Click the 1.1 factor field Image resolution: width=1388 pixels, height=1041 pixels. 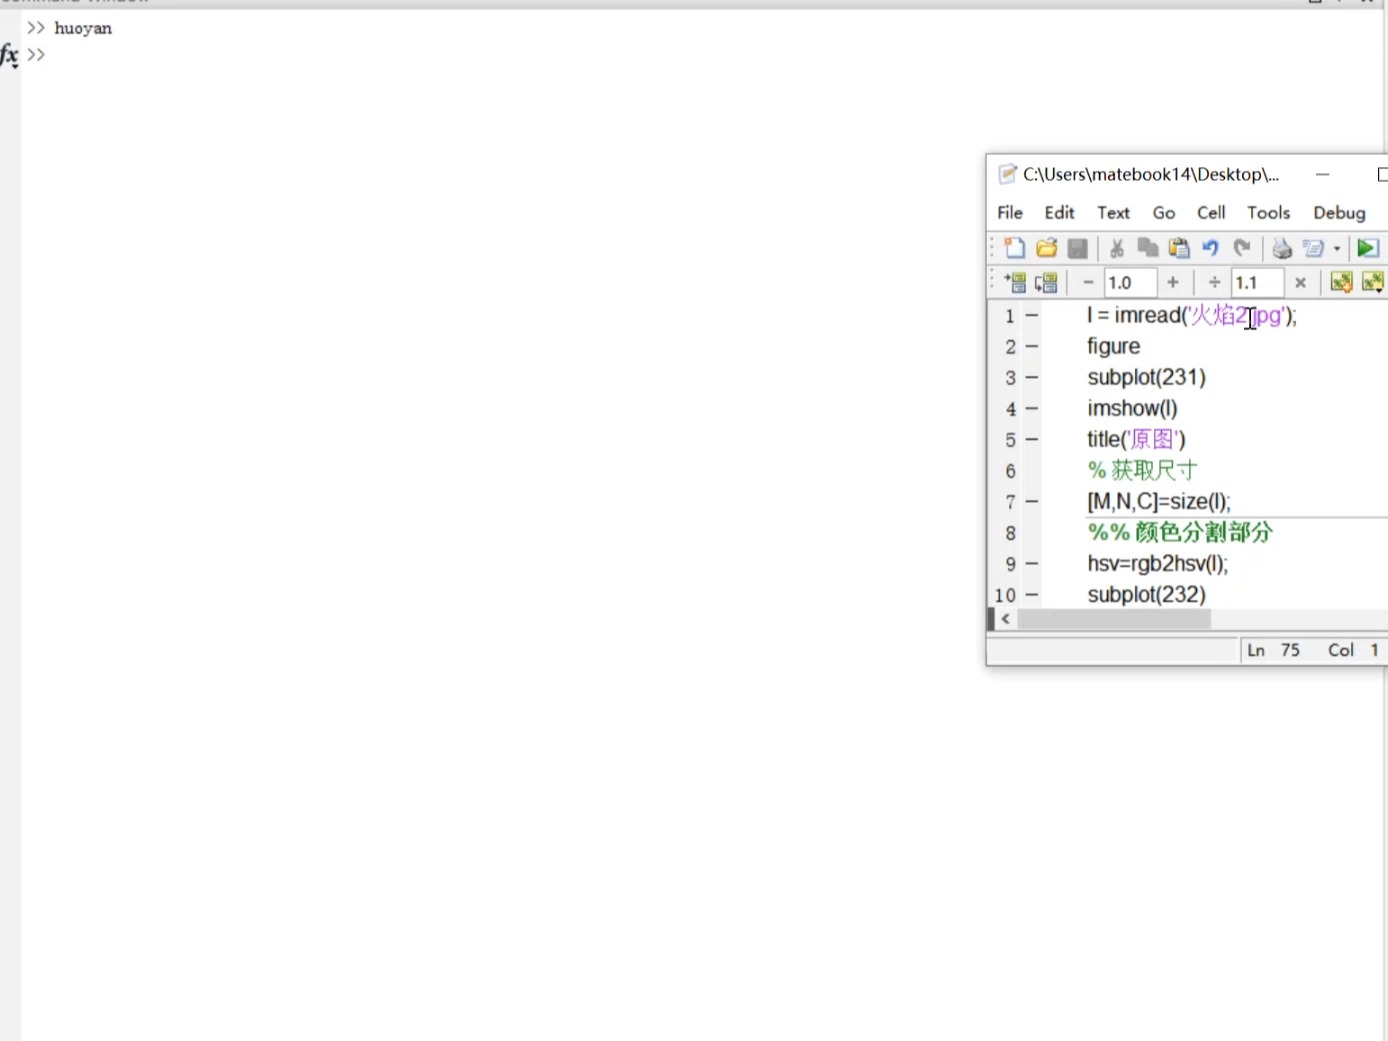tap(1257, 283)
